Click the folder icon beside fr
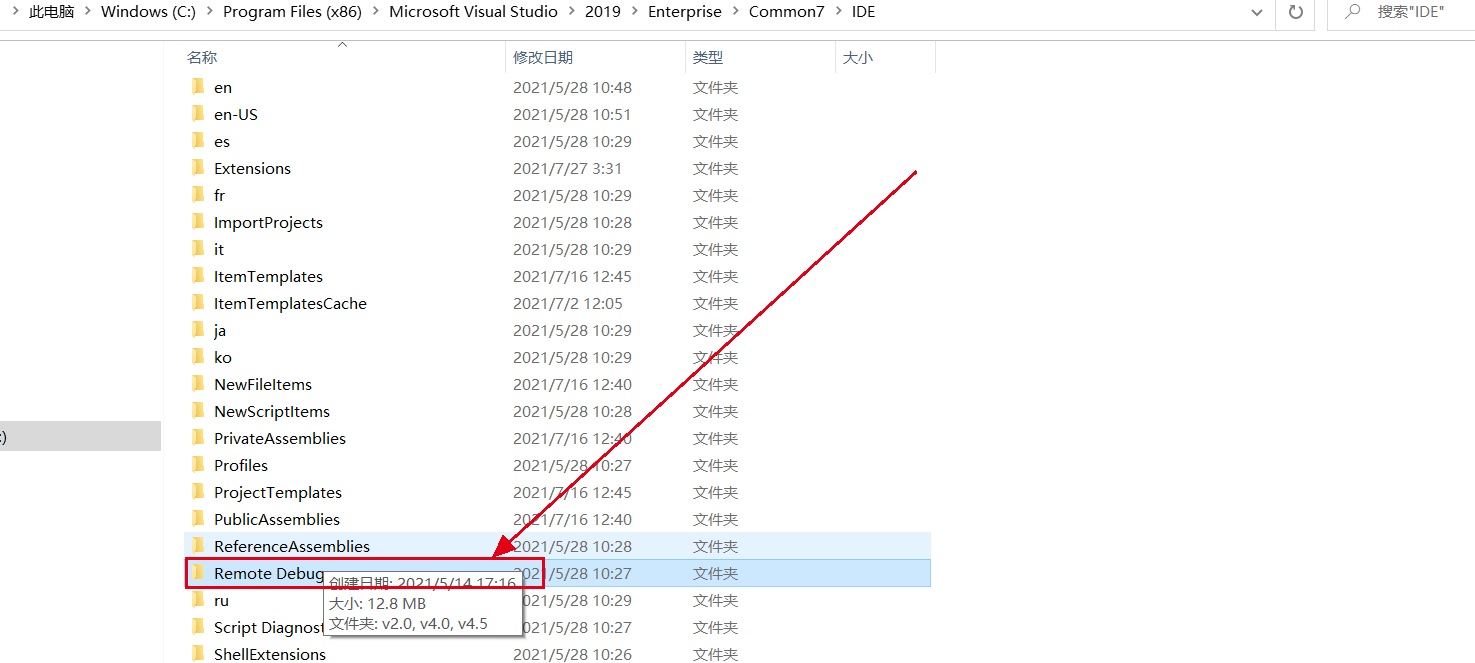This screenshot has width=1475, height=663. click(x=197, y=195)
